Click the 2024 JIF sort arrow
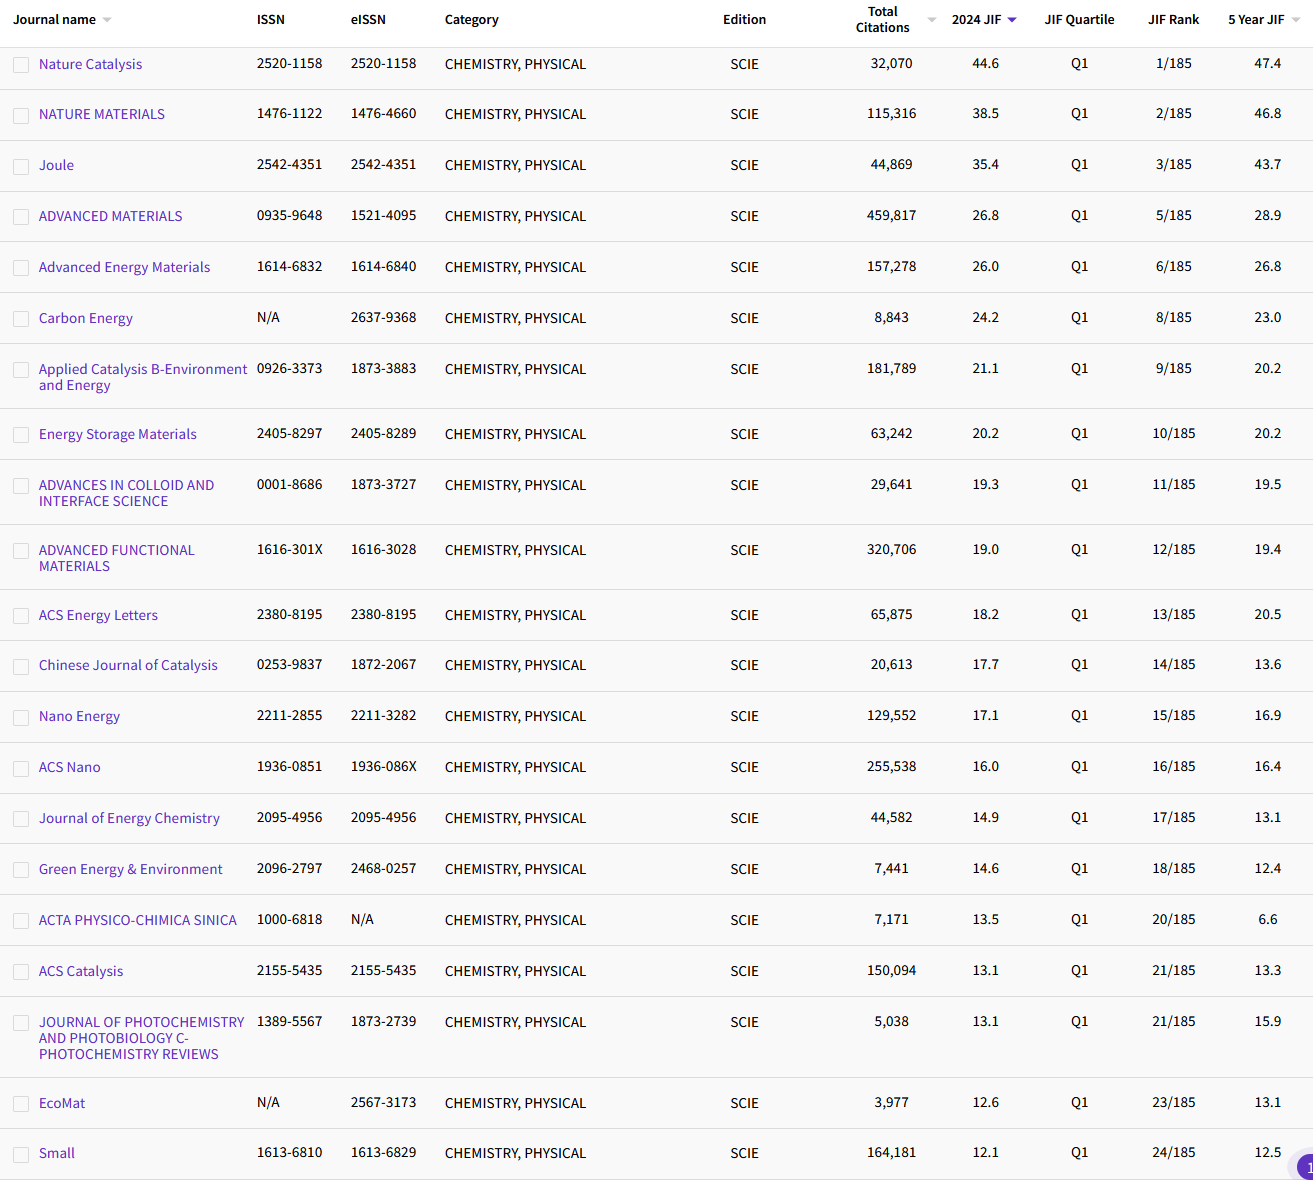 (x=1012, y=18)
